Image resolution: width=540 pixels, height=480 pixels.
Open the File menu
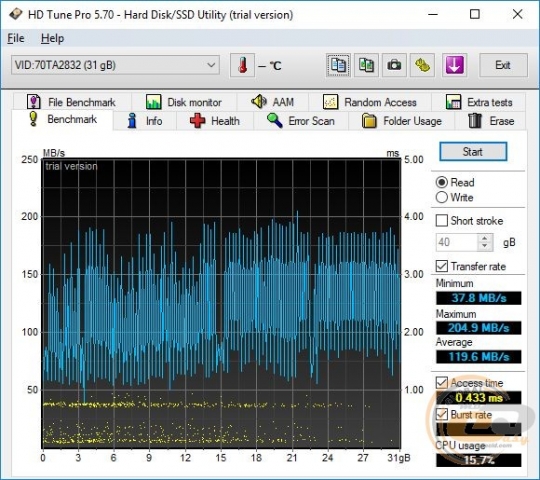point(16,38)
